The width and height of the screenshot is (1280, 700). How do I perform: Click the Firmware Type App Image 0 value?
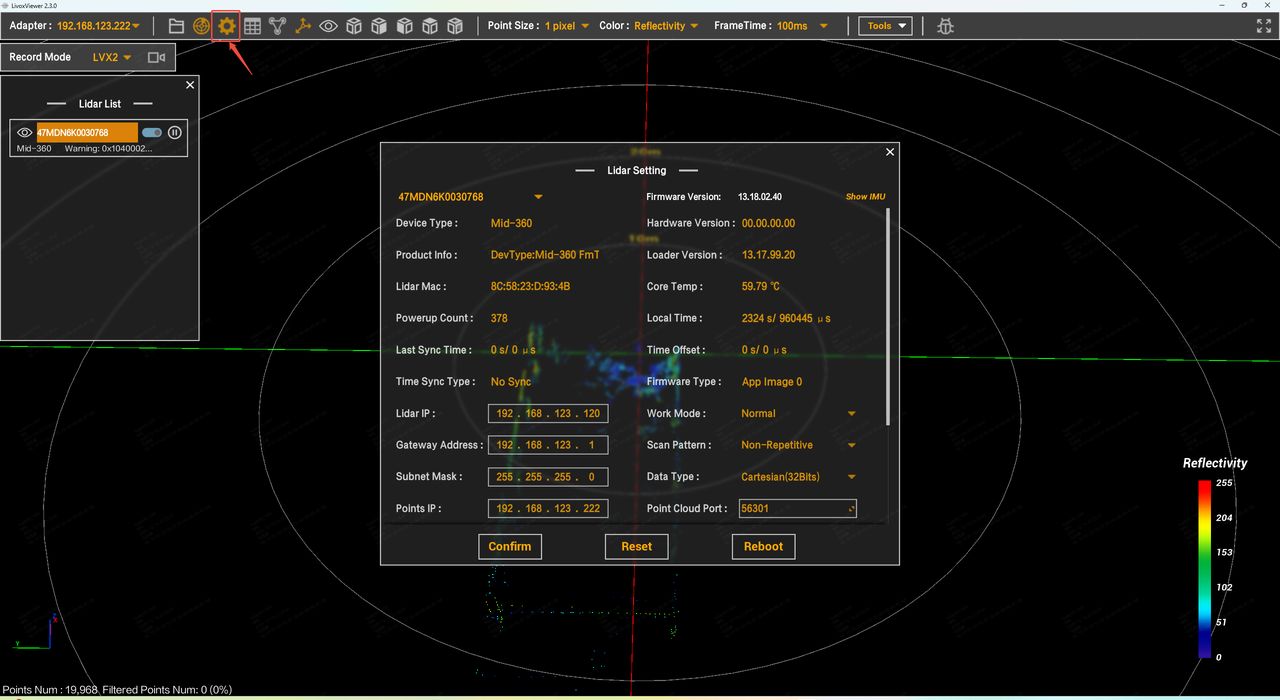coord(772,382)
